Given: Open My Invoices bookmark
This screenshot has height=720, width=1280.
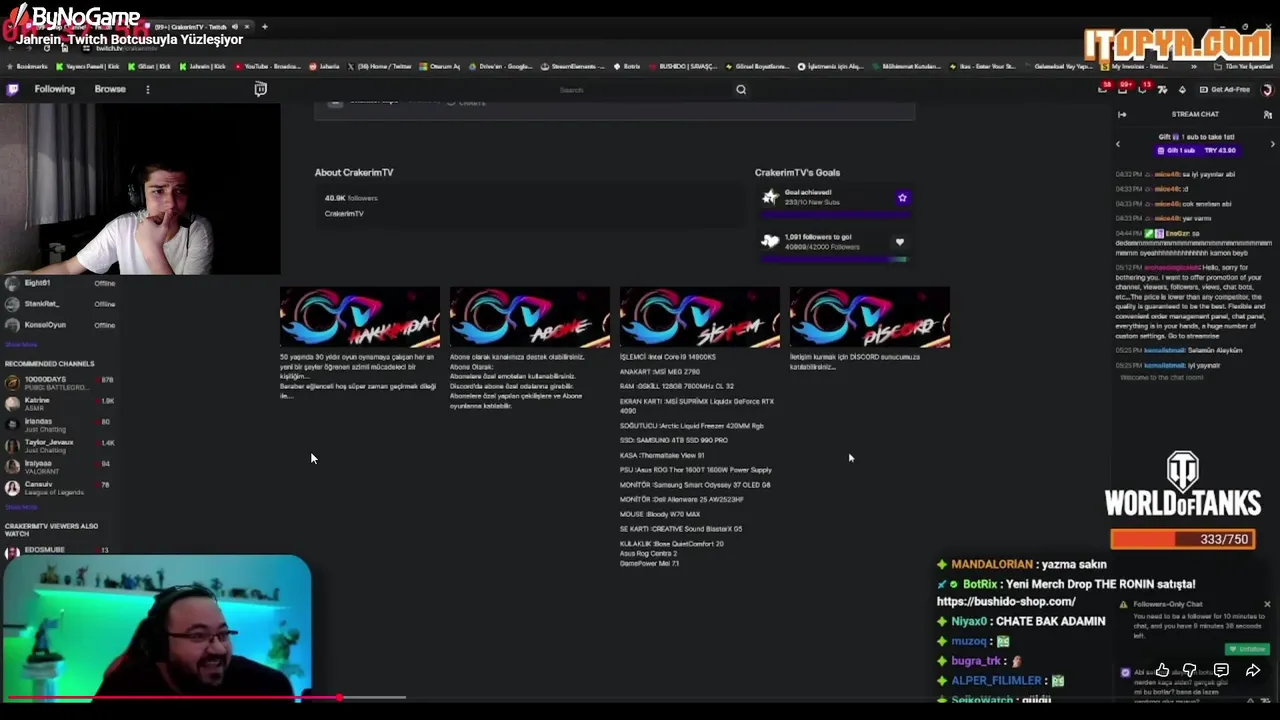Looking at the screenshot, I should (1134, 67).
